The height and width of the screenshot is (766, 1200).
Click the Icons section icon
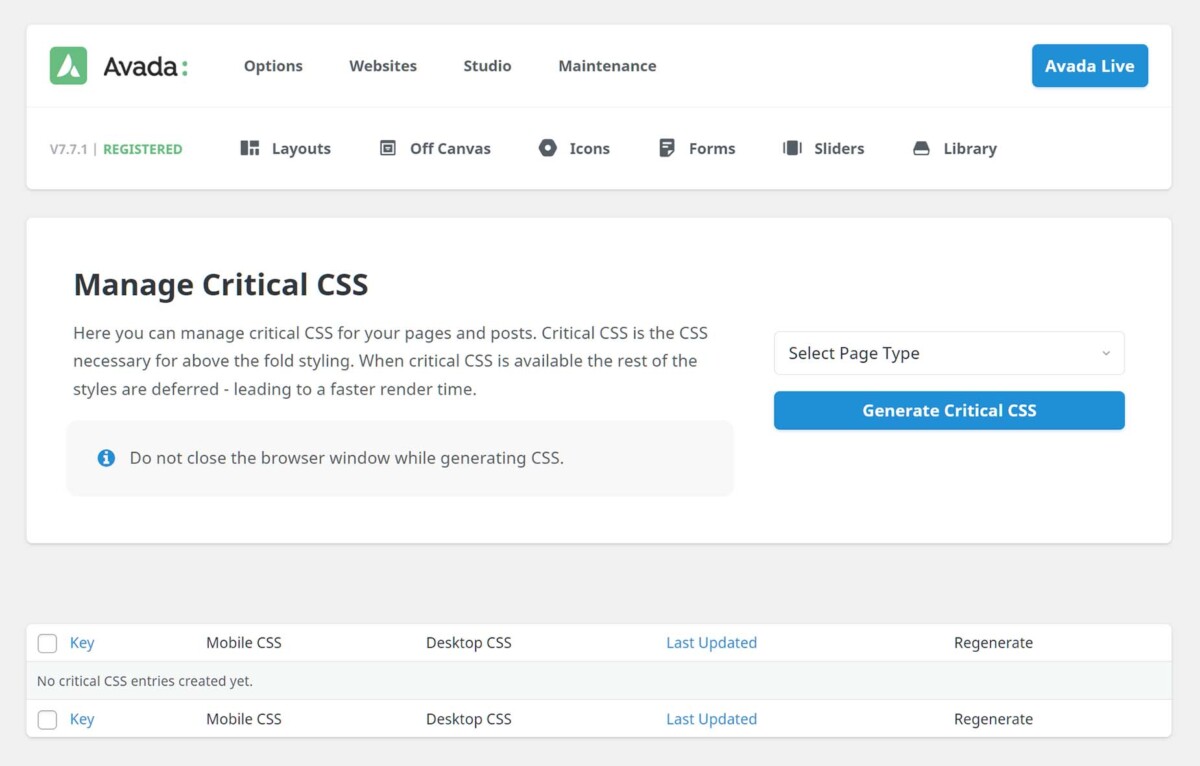[547, 147]
